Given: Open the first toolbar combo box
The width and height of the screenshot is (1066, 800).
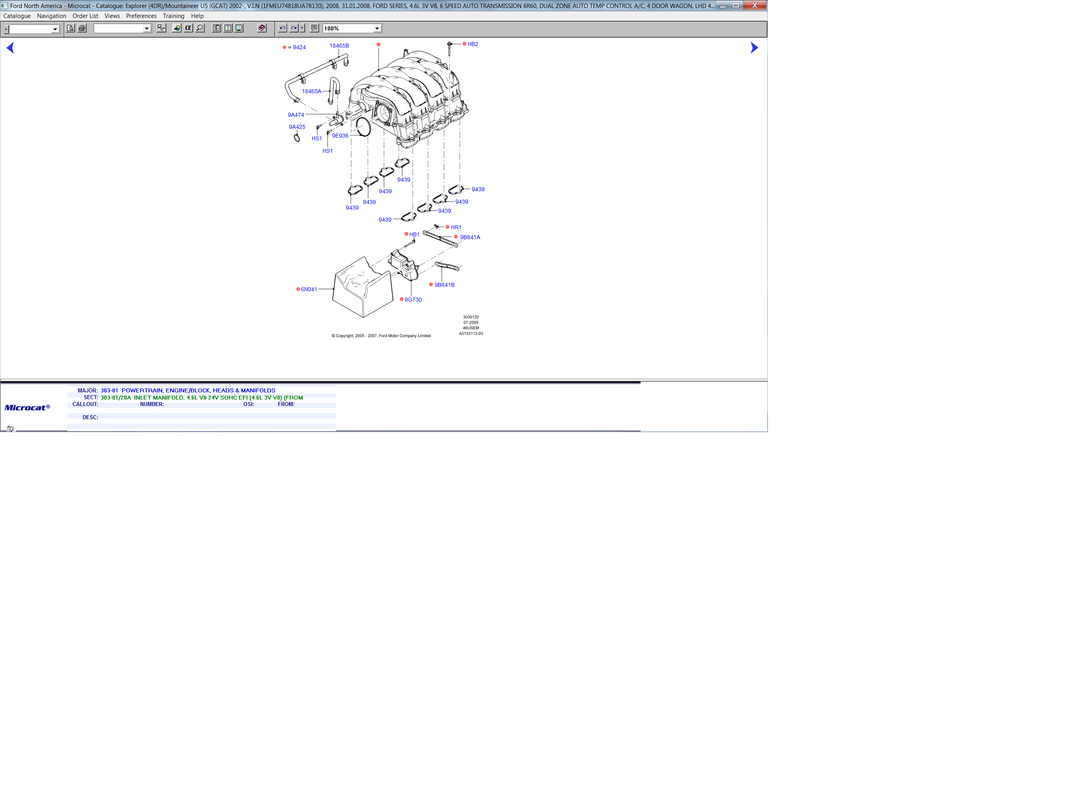Looking at the screenshot, I should 55,29.
